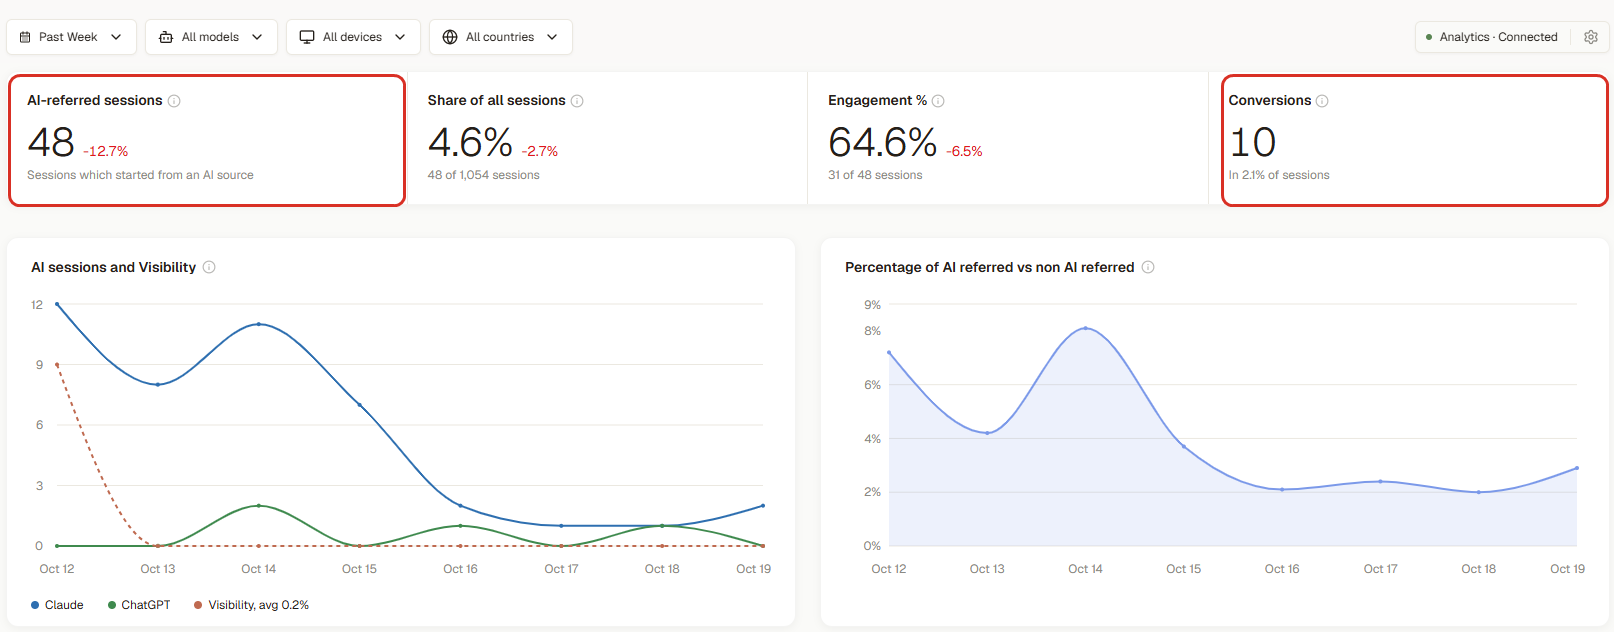
Task: Click Percentage of AI referred vs non AI title
Action: (x=989, y=267)
